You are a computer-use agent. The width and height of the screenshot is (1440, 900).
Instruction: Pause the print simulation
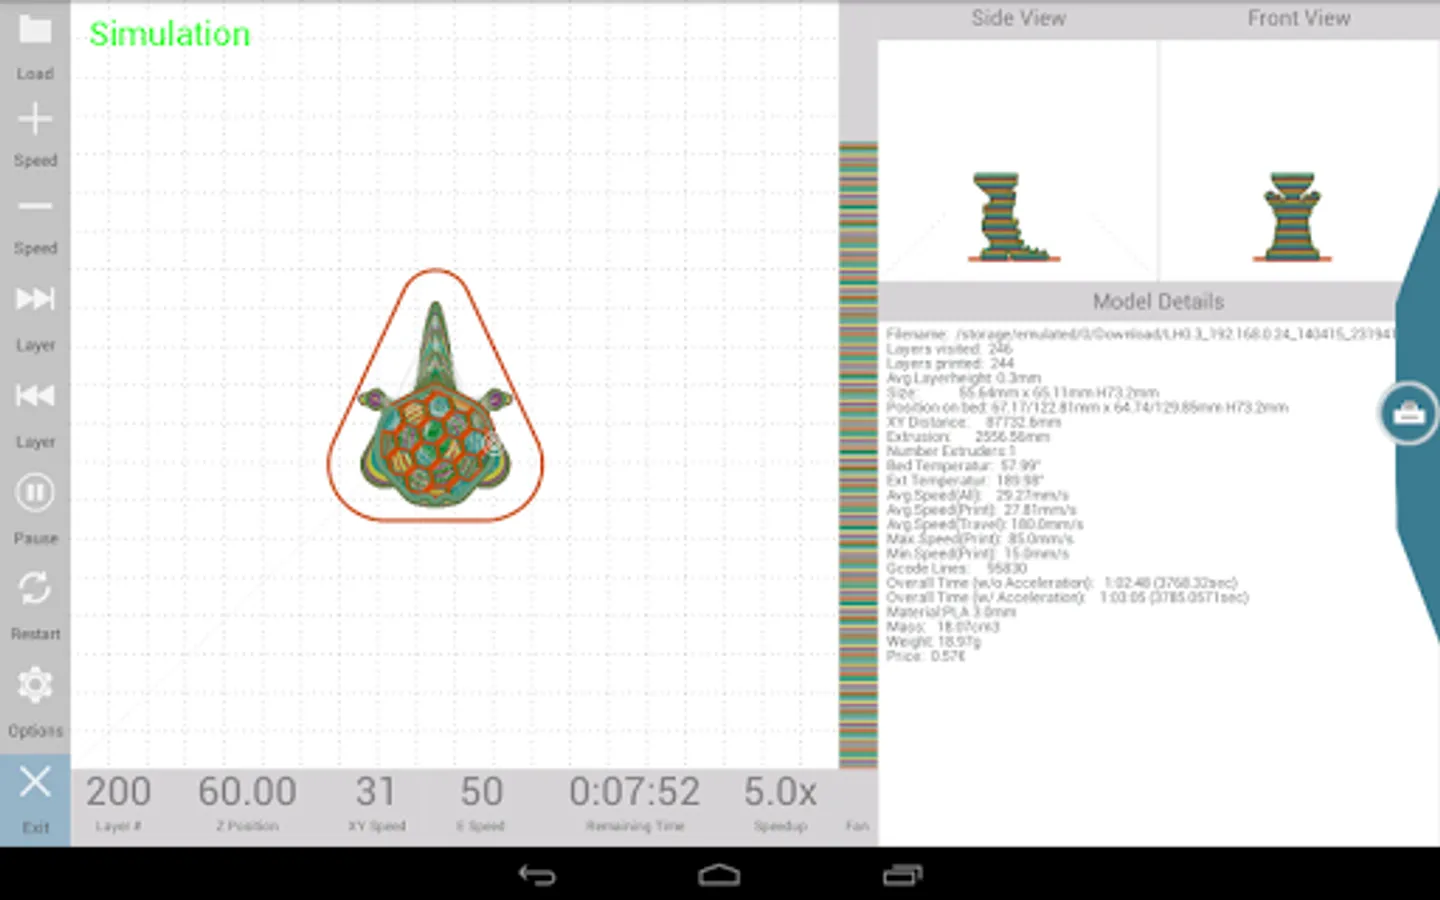point(35,492)
